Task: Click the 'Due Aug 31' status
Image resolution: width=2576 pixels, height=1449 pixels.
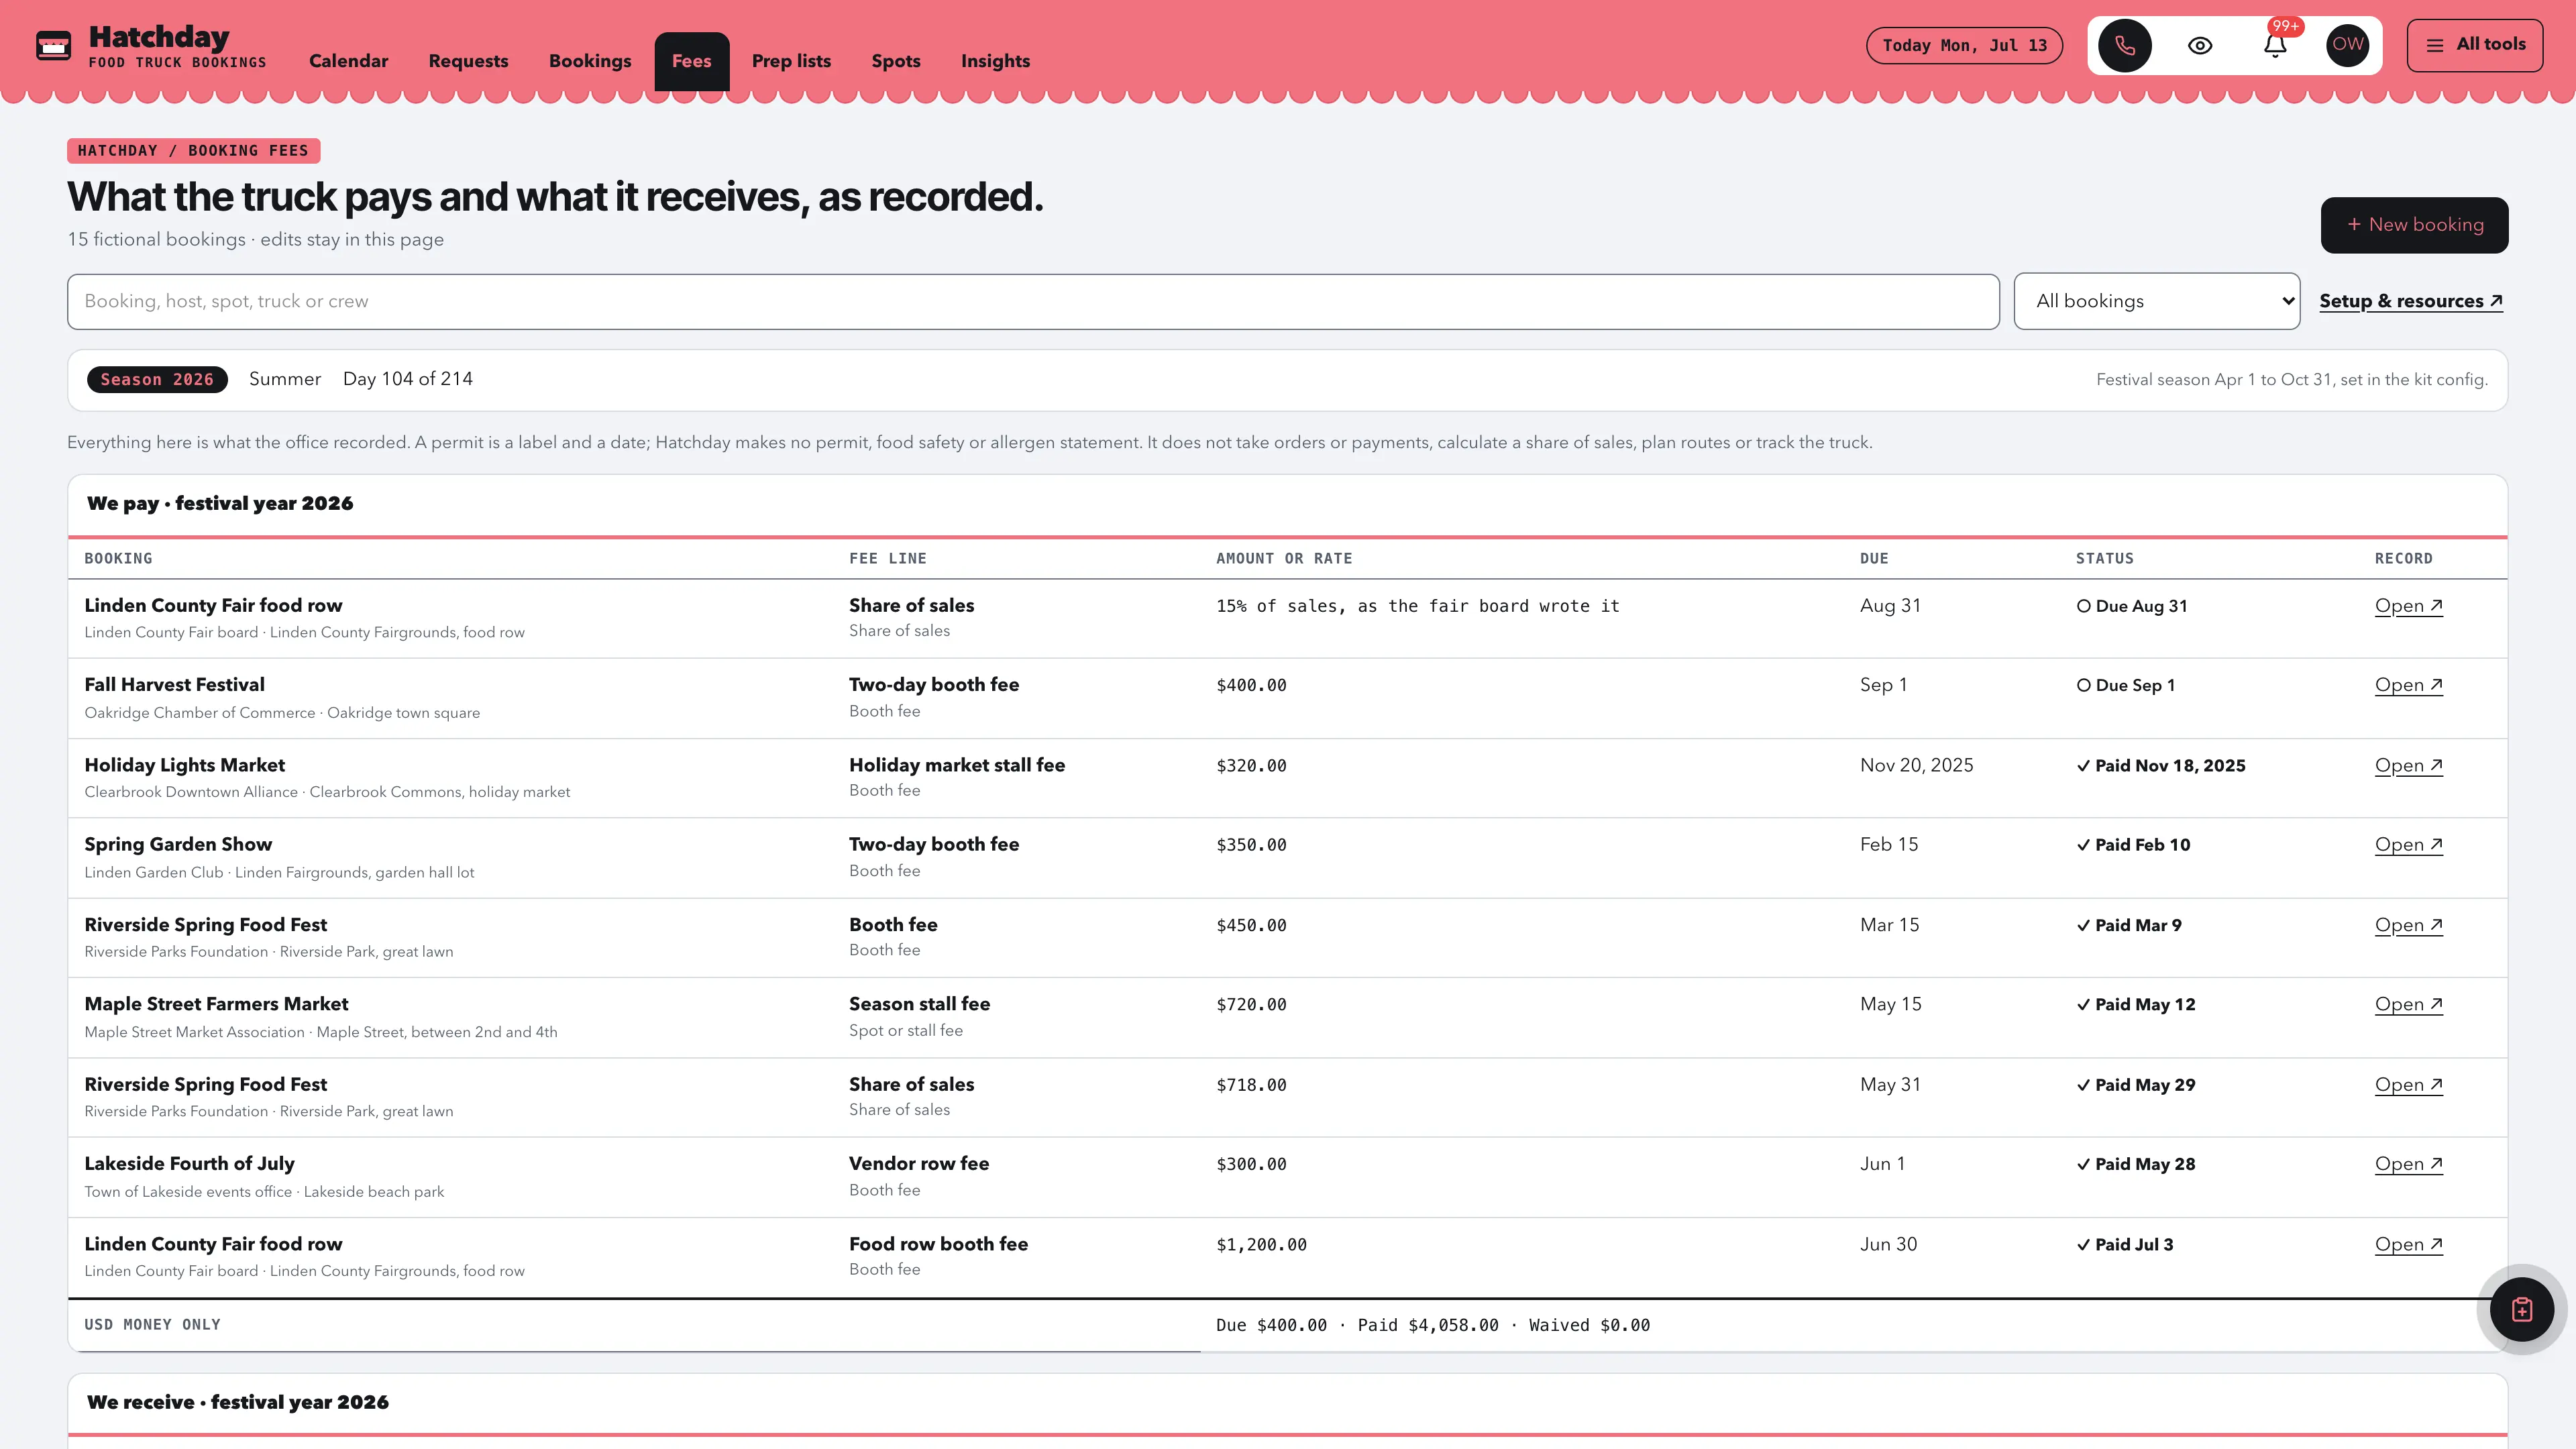Action: pyautogui.click(x=2131, y=606)
